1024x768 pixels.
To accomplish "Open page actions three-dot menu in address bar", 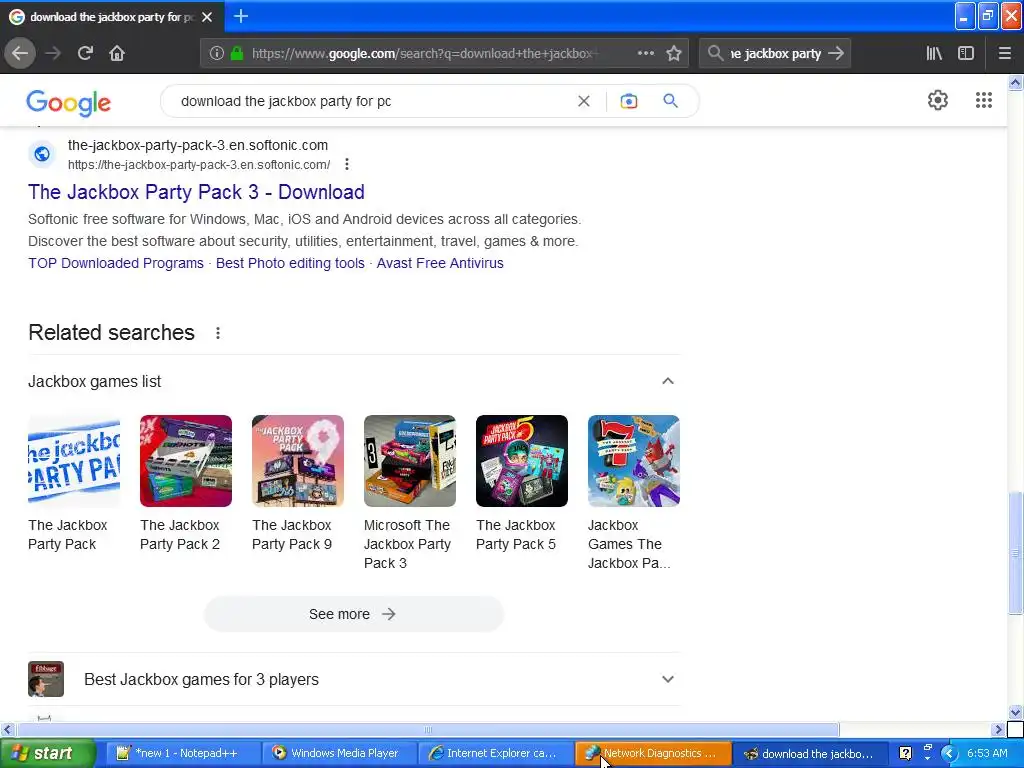I will point(645,53).
